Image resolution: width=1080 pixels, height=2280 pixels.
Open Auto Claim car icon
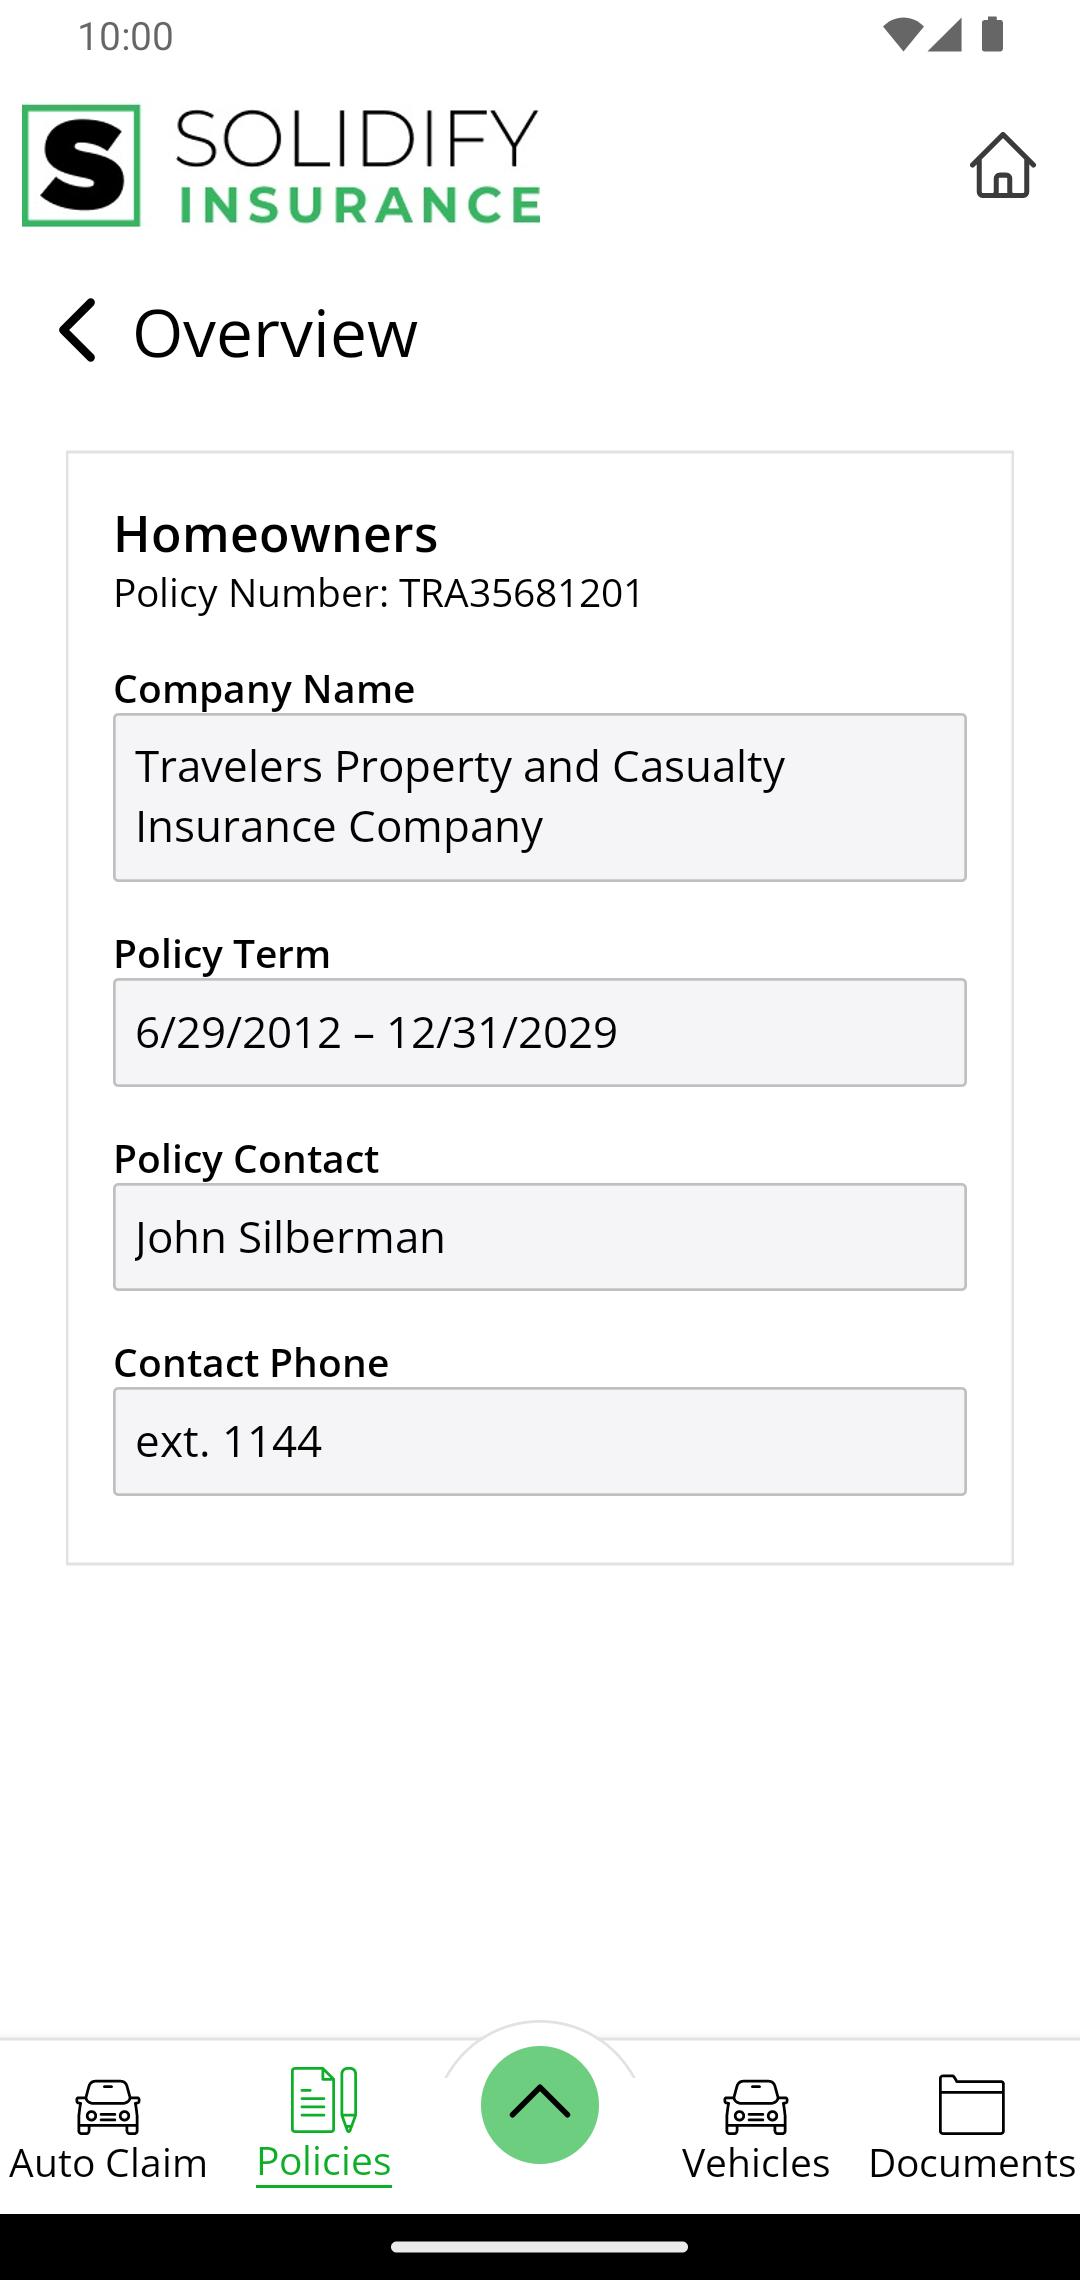coord(108,2106)
